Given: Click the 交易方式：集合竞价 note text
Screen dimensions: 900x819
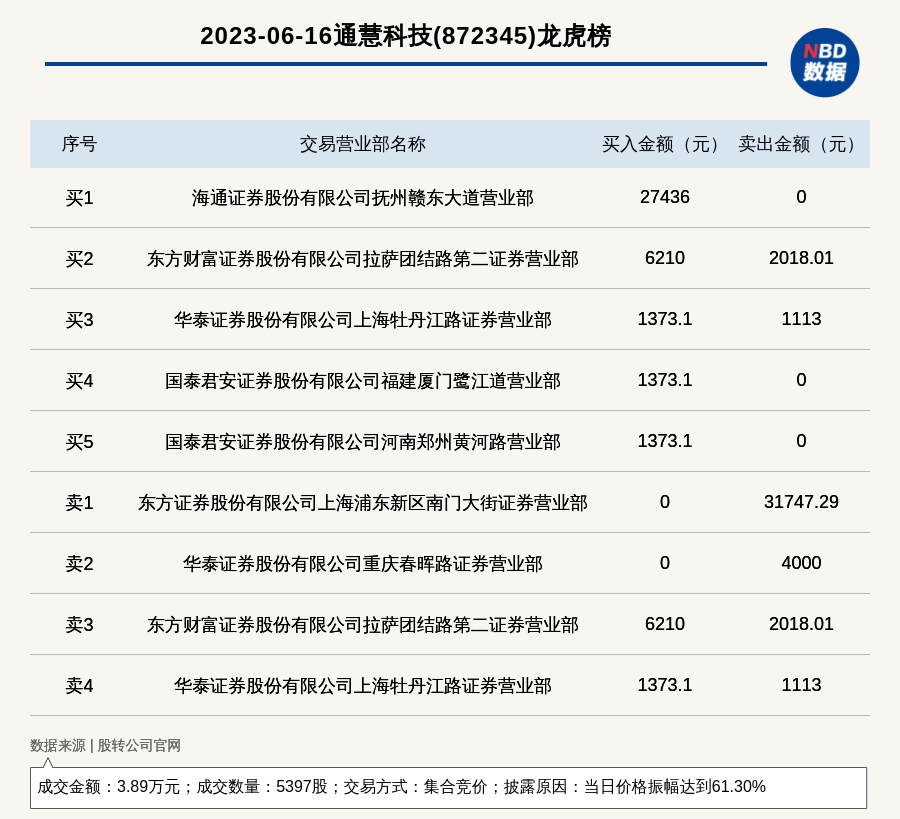Looking at the screenshot, I should click(415, 786).
